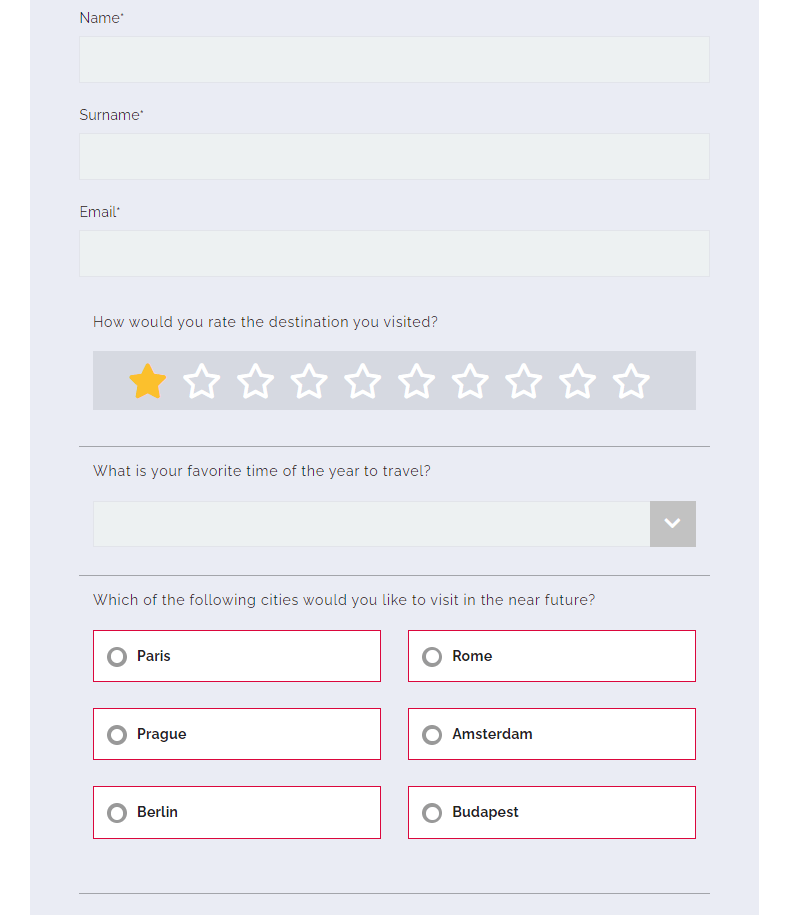The image size is (789, 915).
Task: Select the Prague option
Action: [x=116, y=734]
